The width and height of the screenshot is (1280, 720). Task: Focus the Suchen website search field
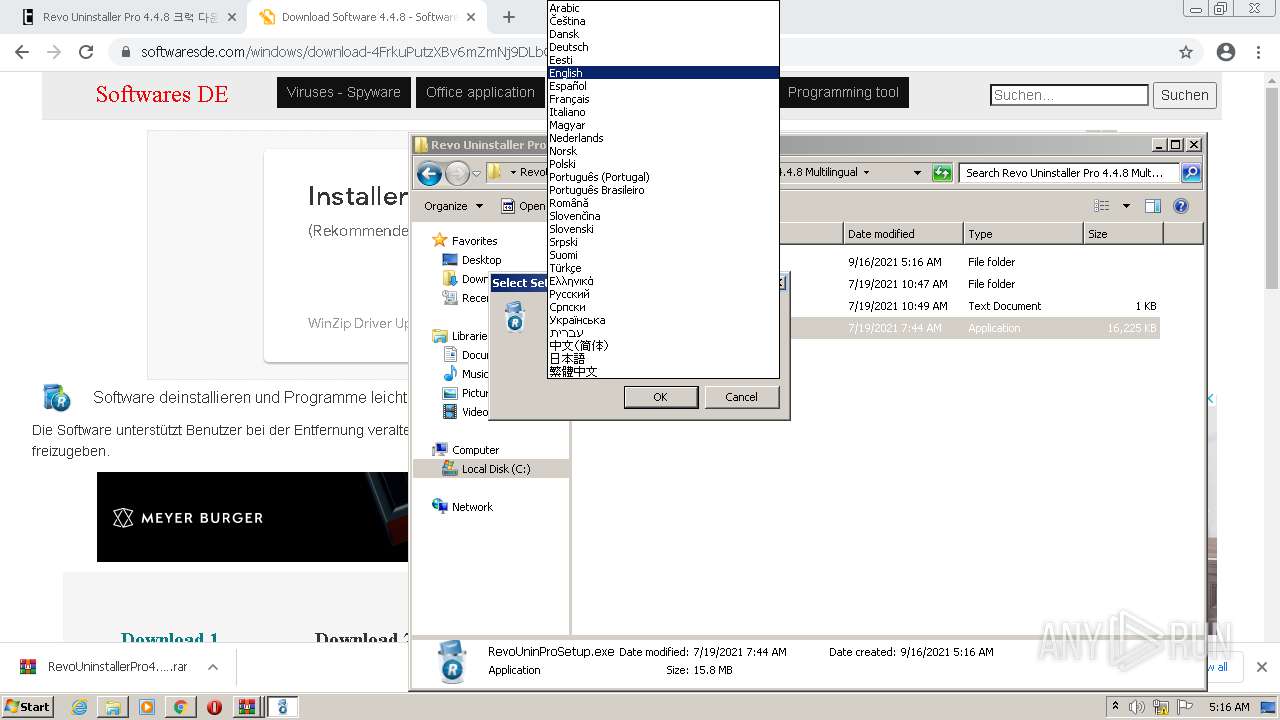pyautogui.click(x=1069, y=95)
